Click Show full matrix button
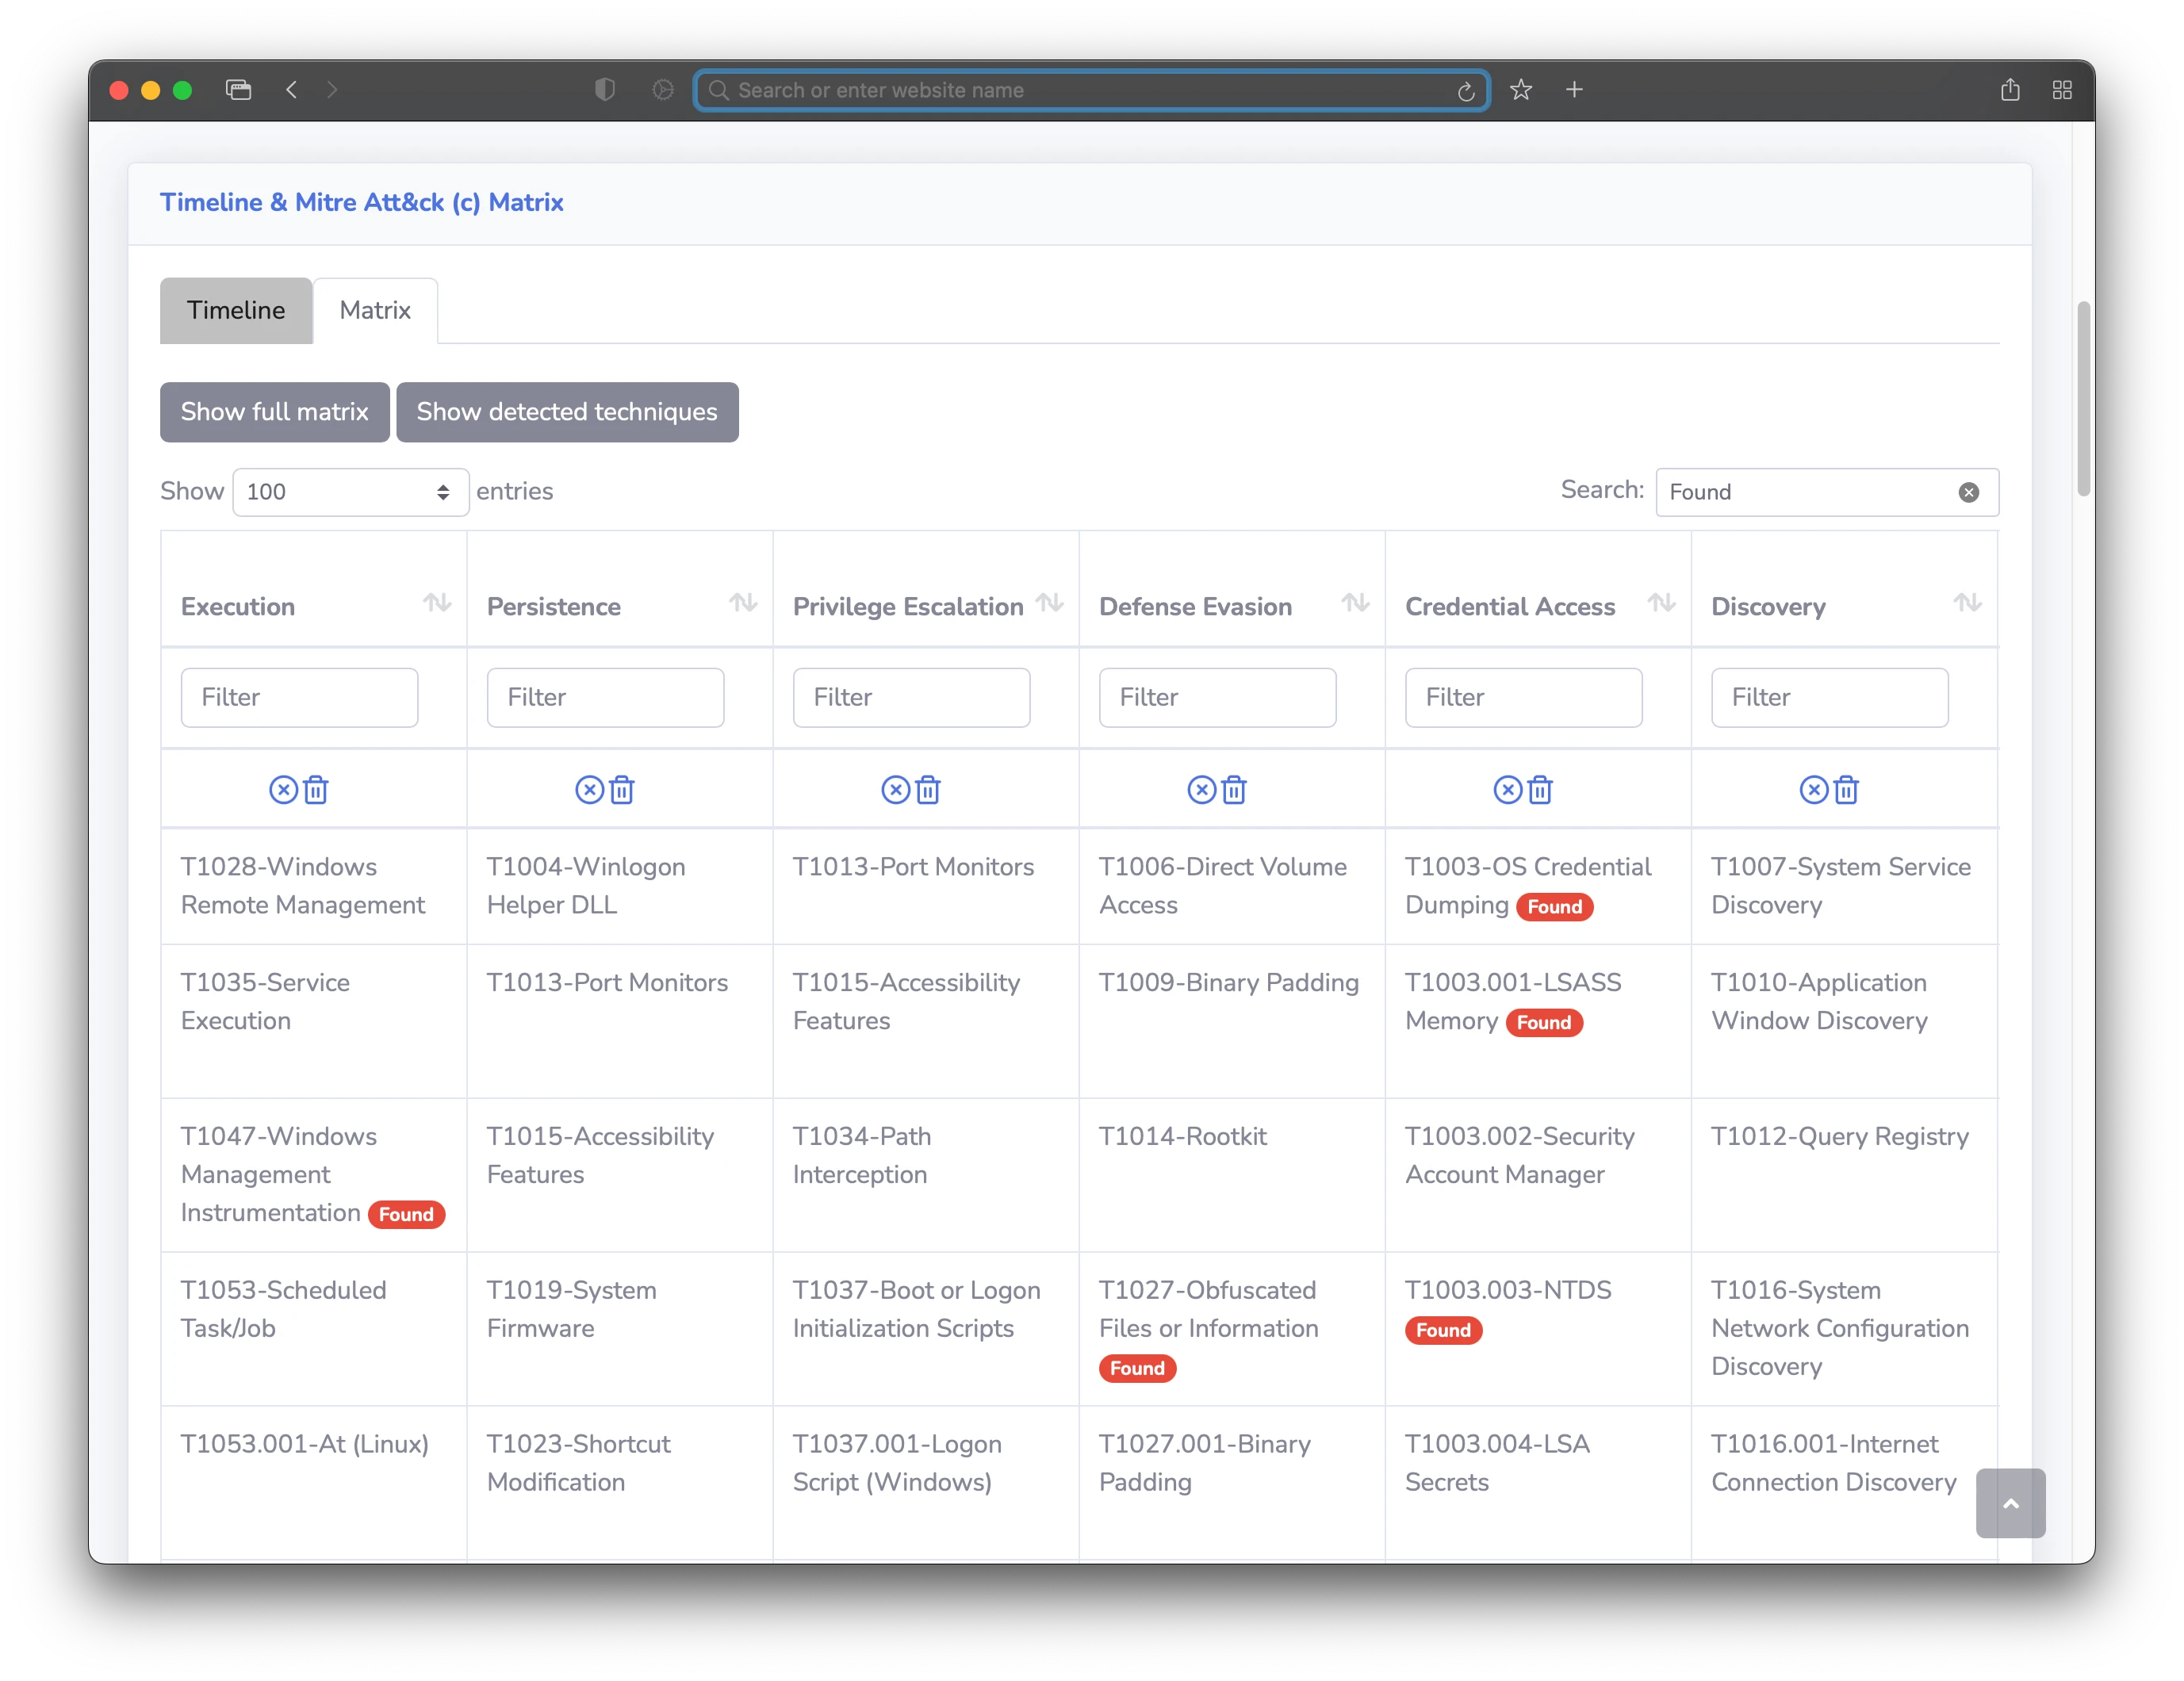 [x=274, y=412]
